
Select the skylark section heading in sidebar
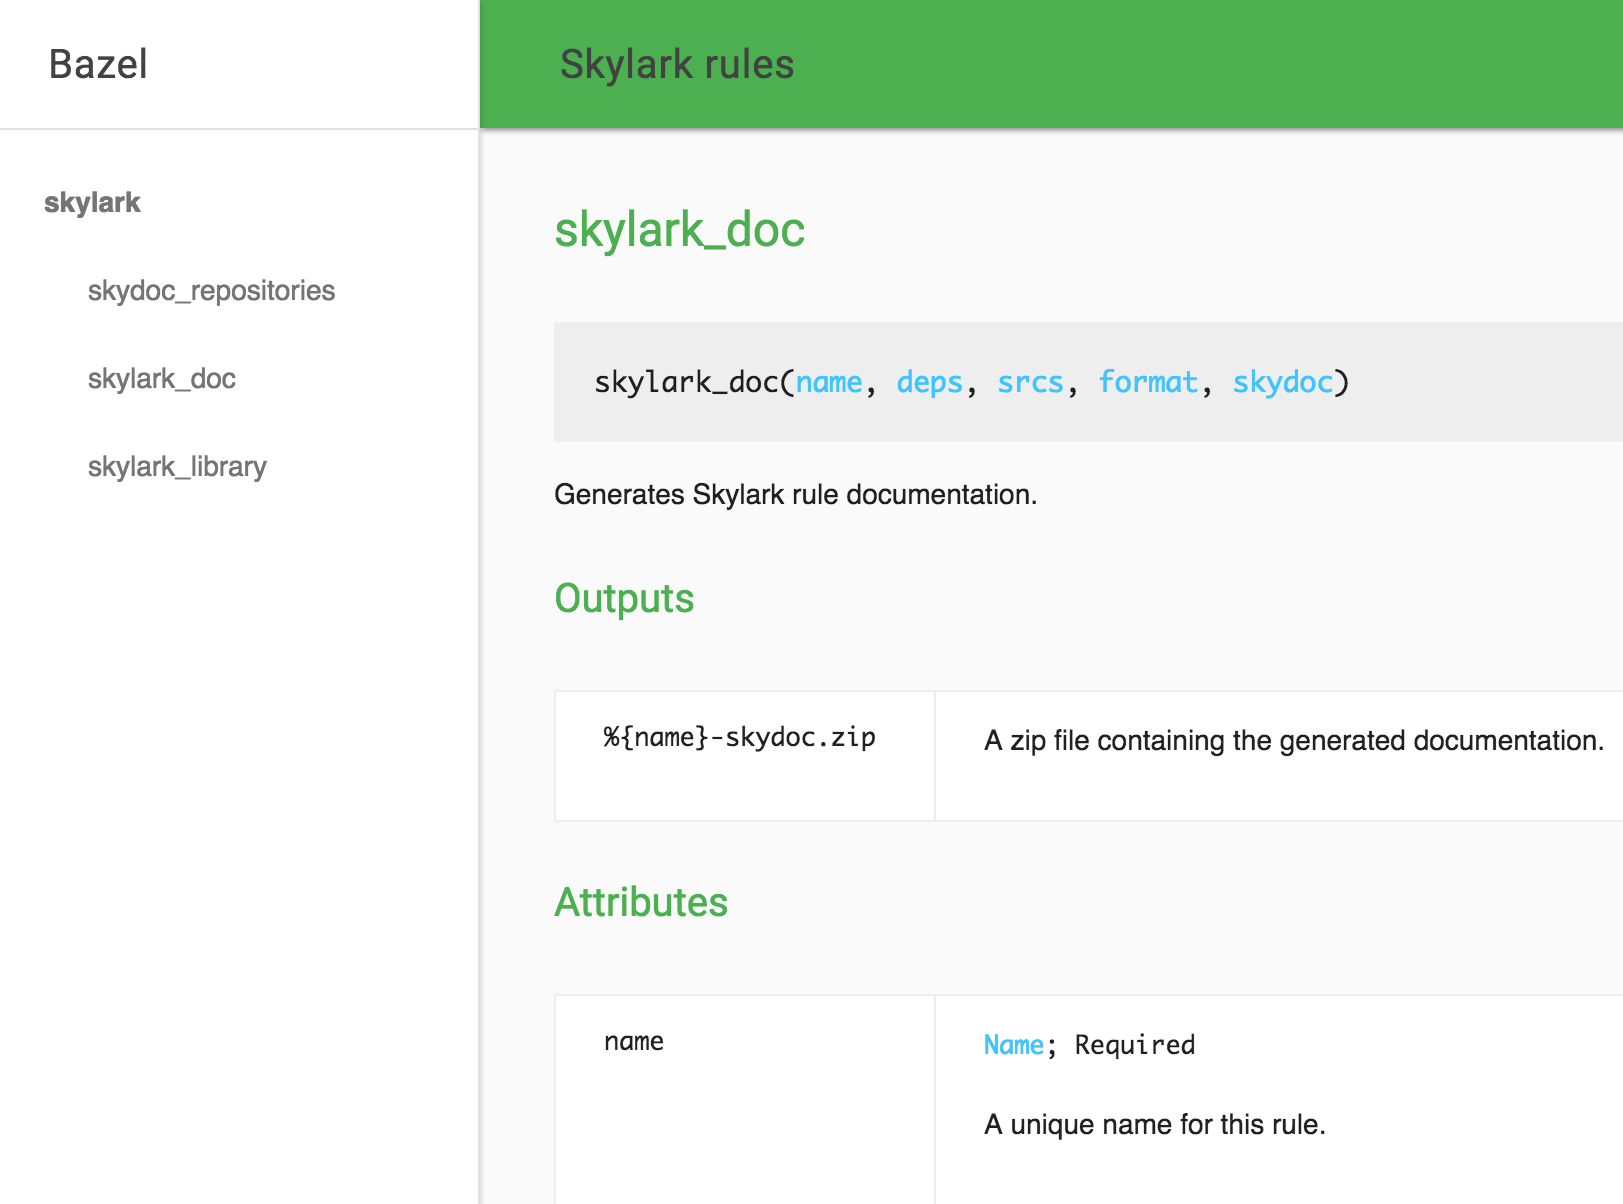92,202
